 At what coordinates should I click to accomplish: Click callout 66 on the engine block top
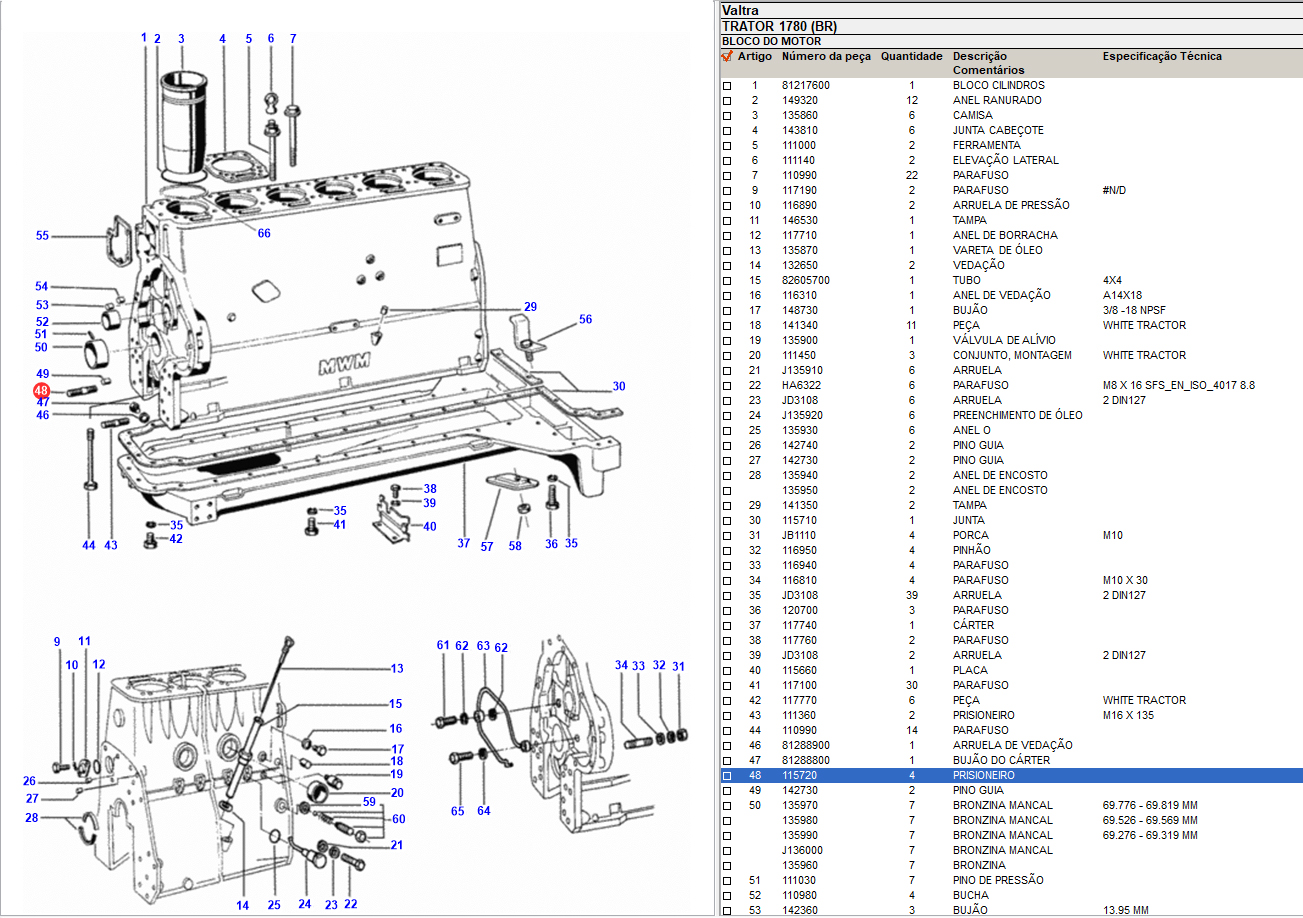click(x=264, y=234)
